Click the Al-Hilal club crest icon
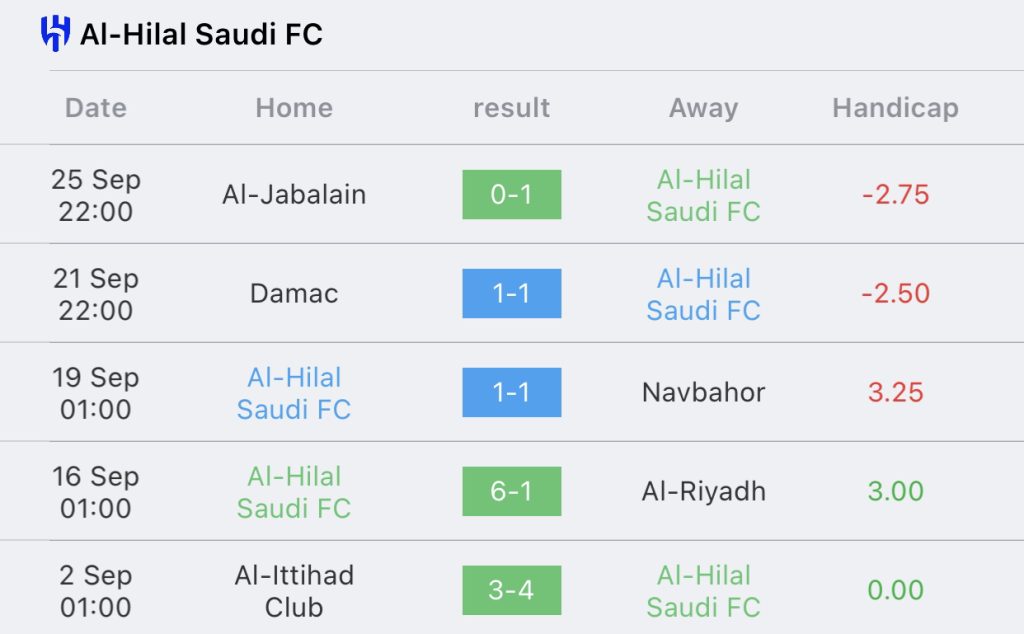 [x=55, y=33]
